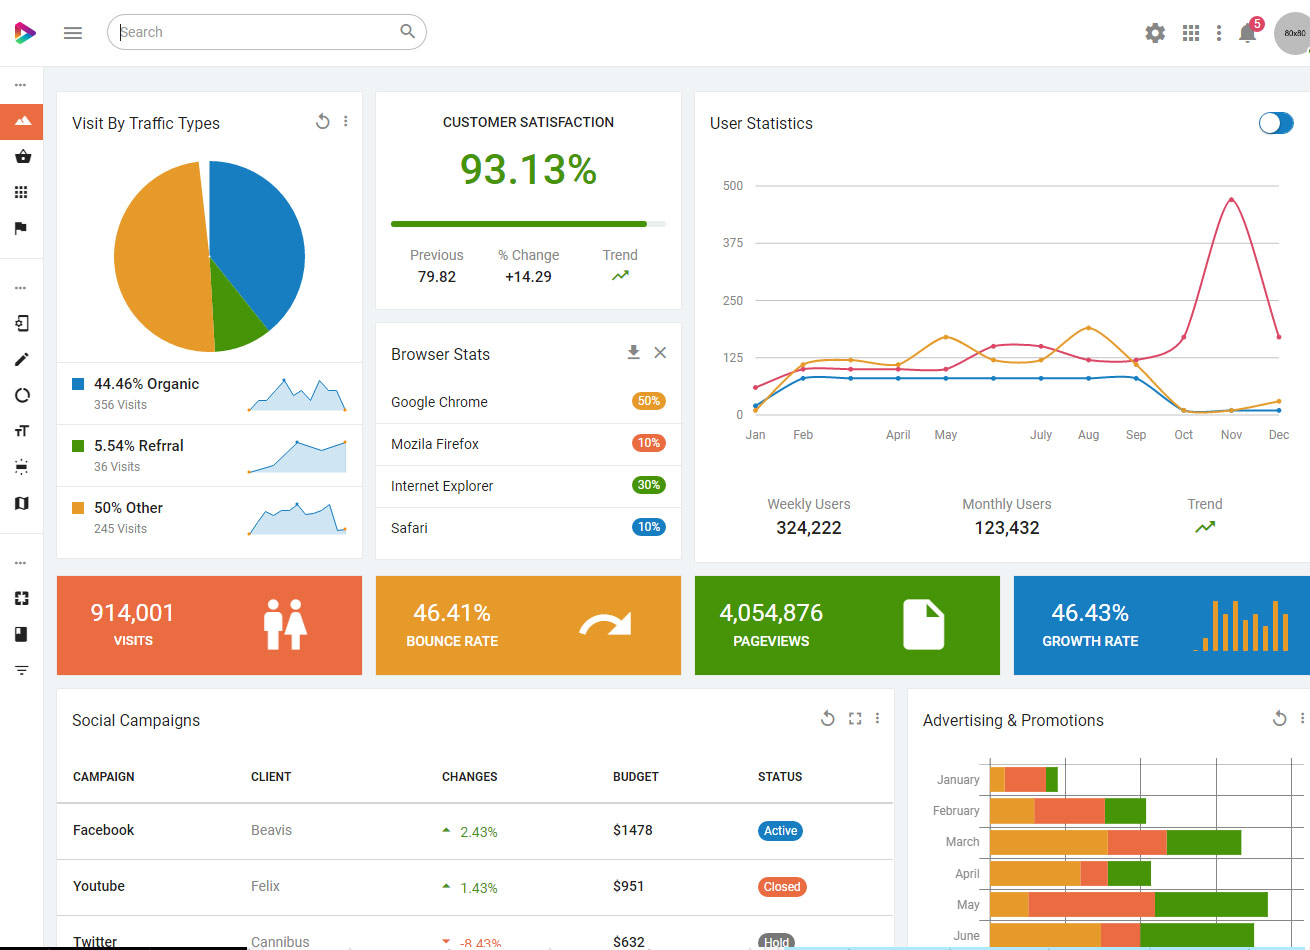Click the fullscreen icon on Social Campaigns
Screen dimensions: 1310x950
pyautogui.click(x=854, y=719)
